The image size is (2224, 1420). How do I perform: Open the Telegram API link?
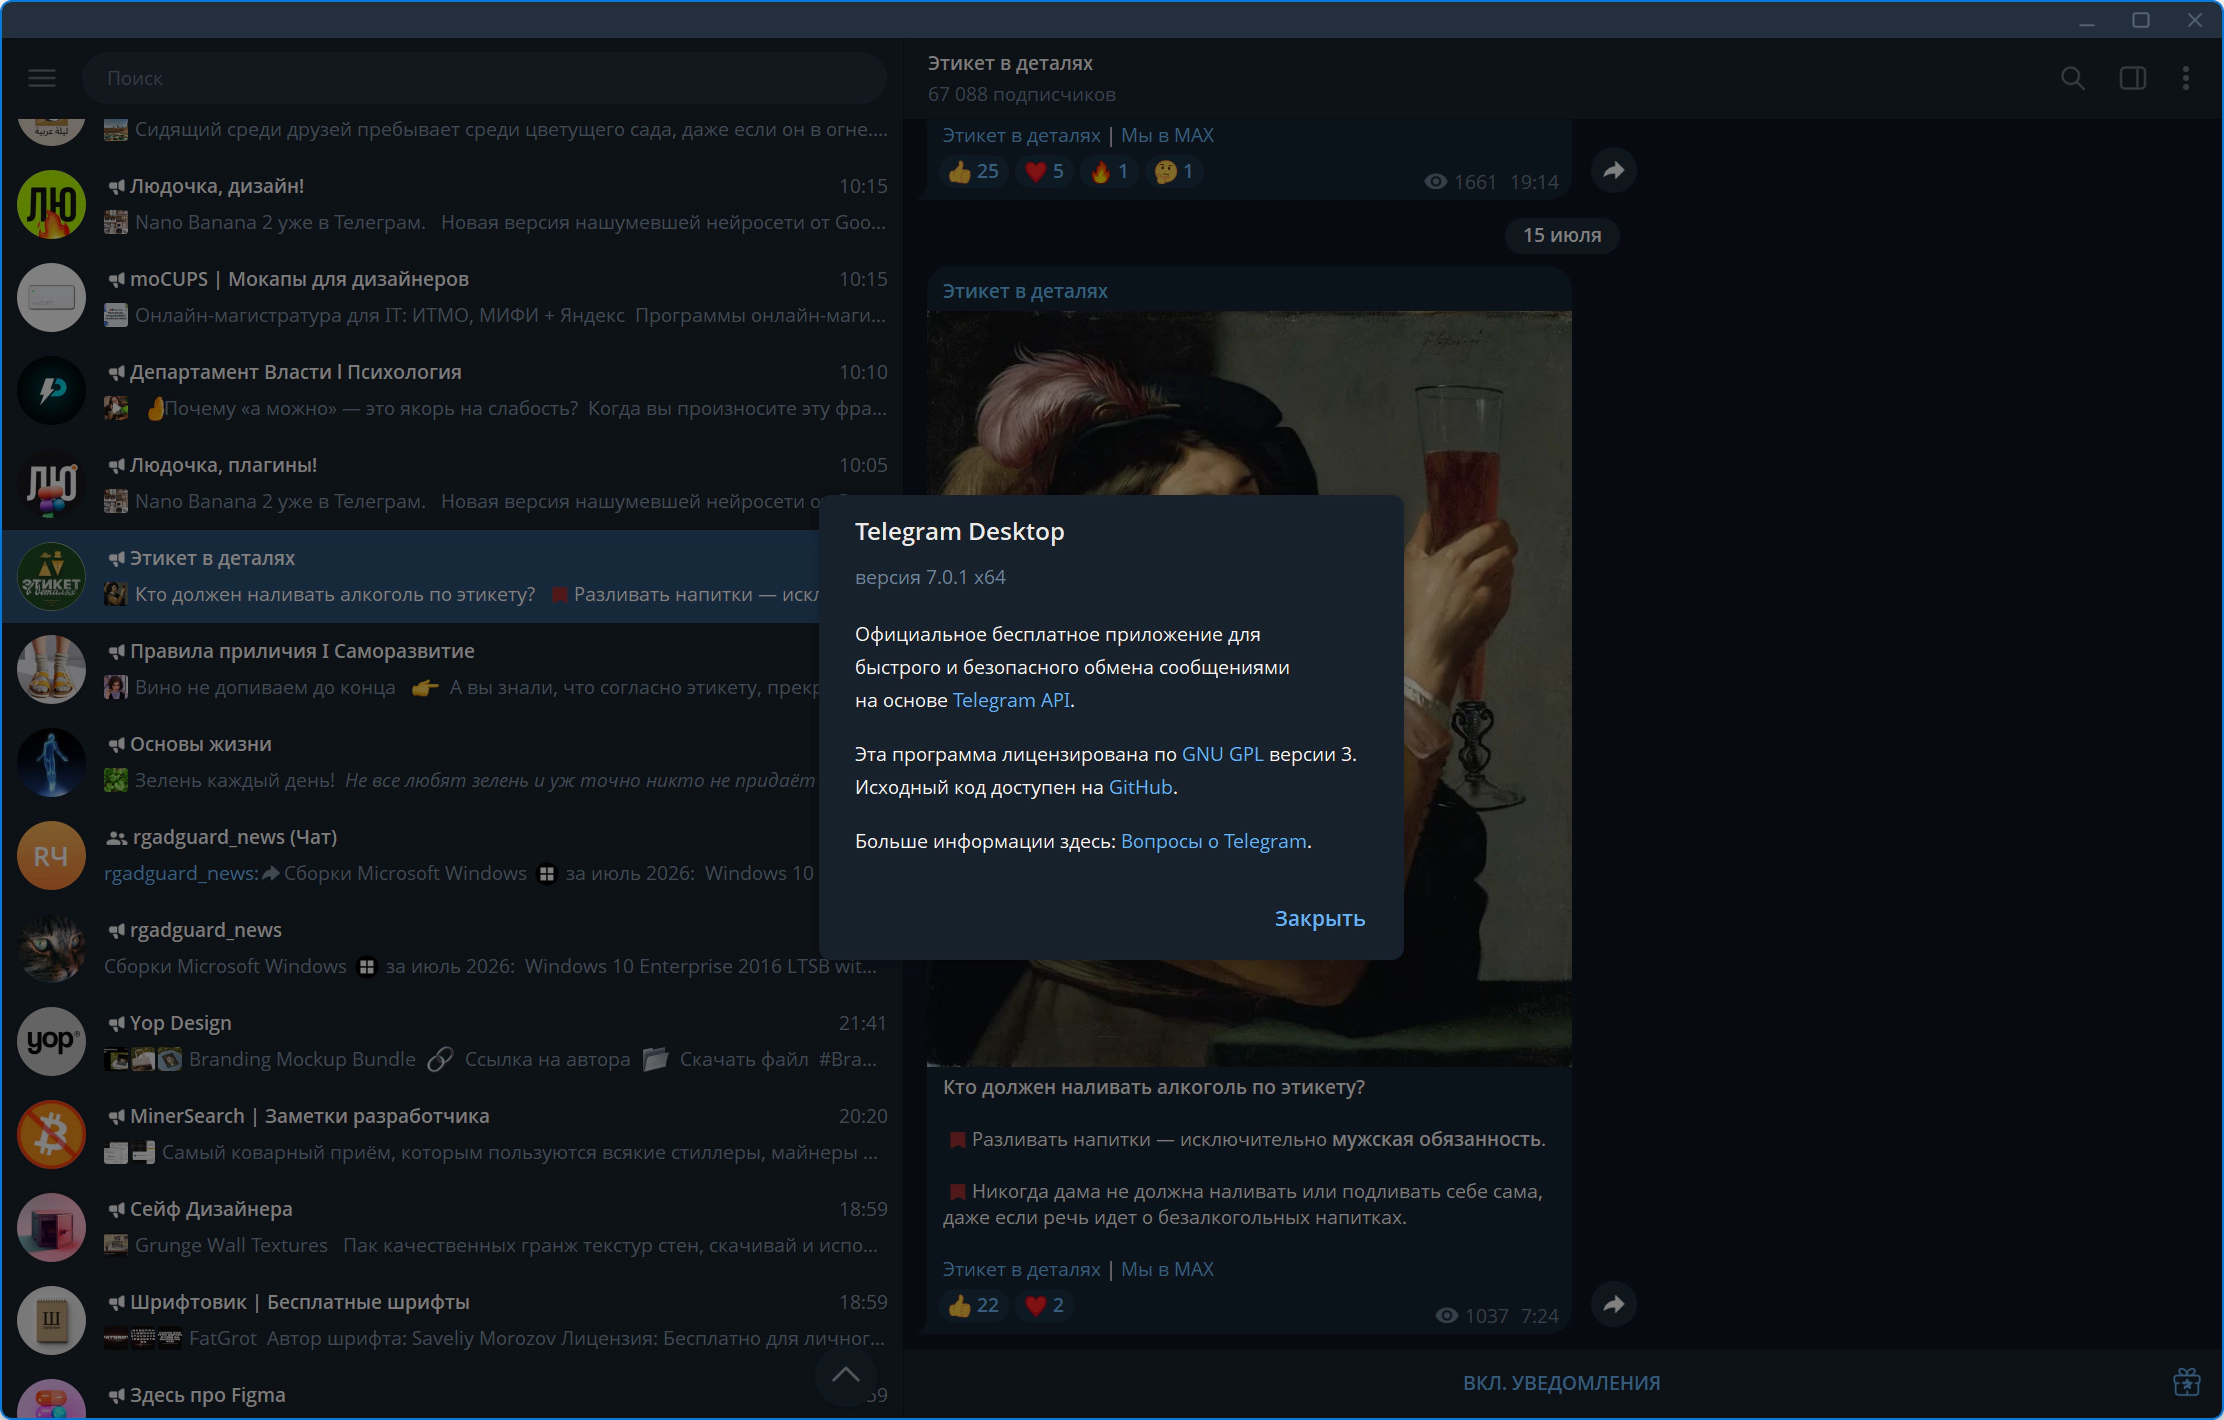[1011, 700]
